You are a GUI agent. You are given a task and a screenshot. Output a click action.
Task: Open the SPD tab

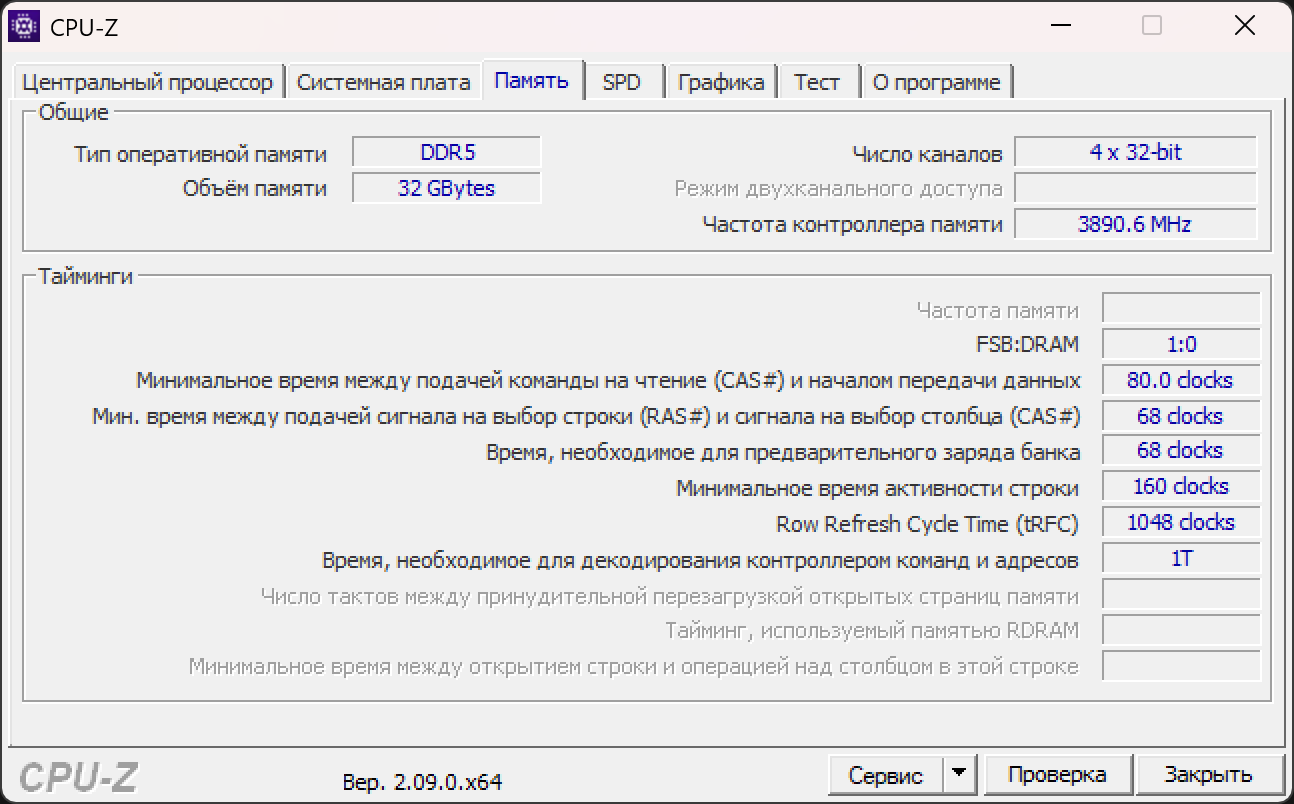(622, 82)
